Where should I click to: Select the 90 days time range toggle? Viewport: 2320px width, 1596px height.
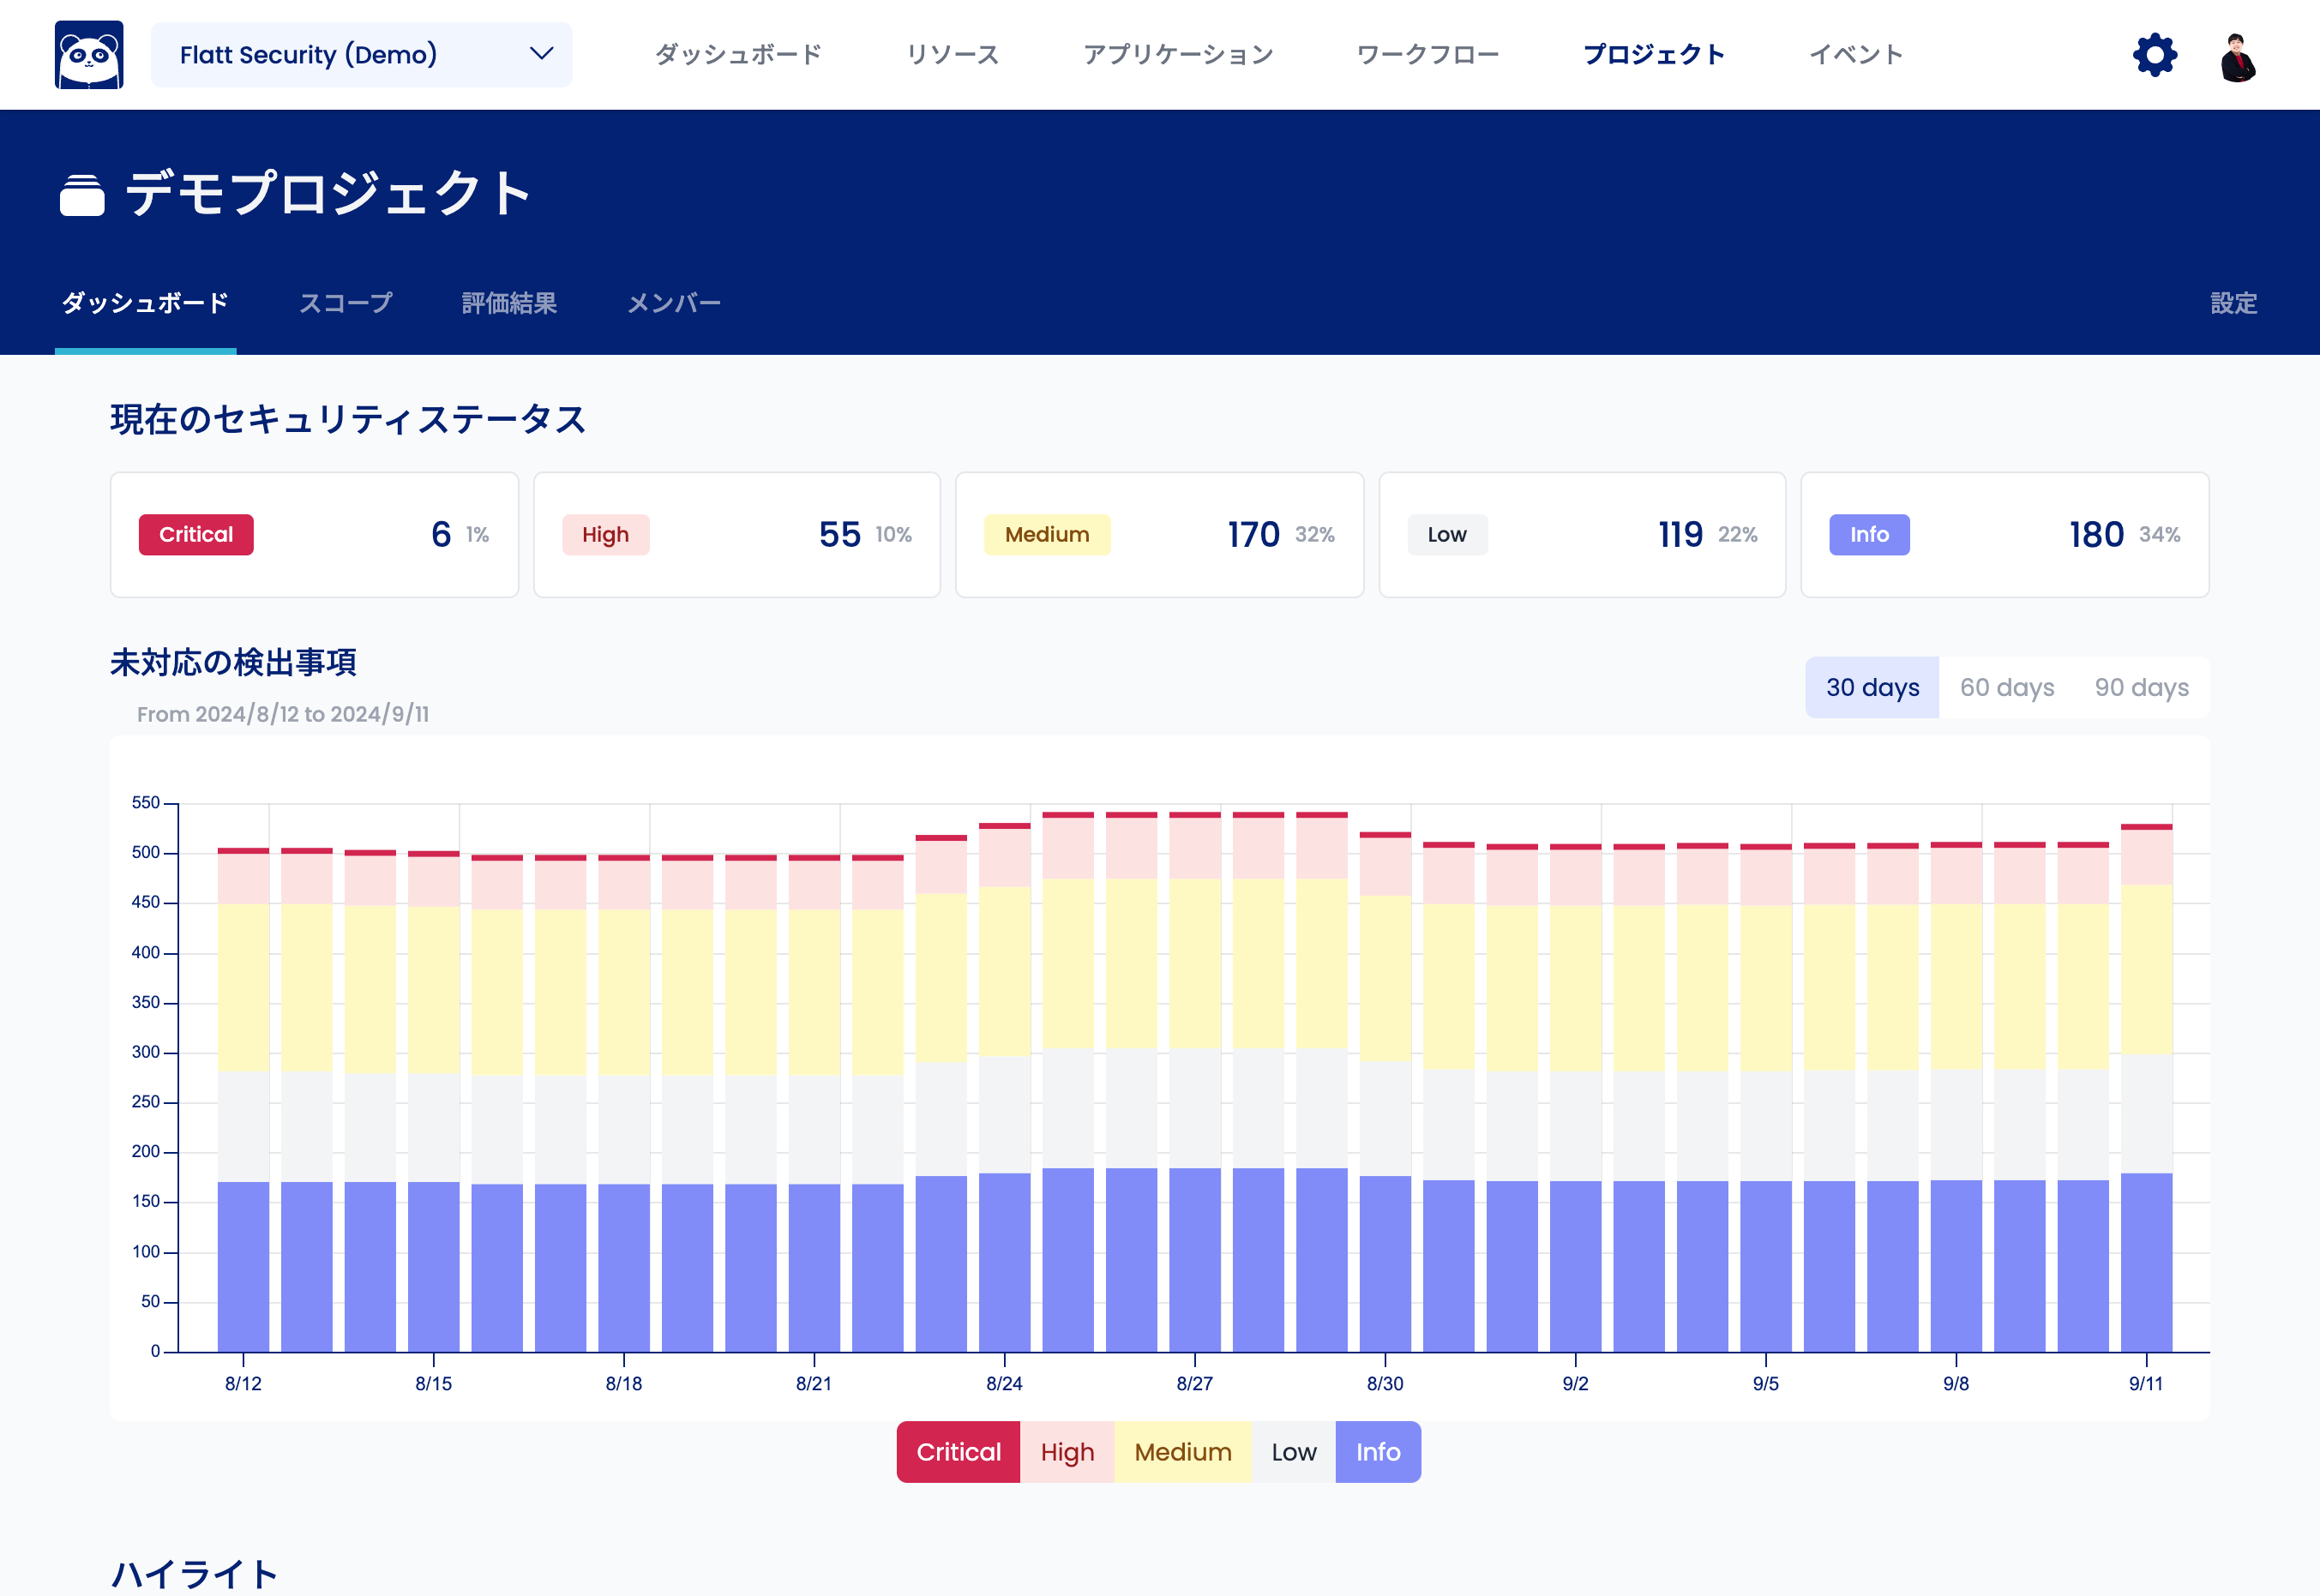click(x=2142, y=687)
